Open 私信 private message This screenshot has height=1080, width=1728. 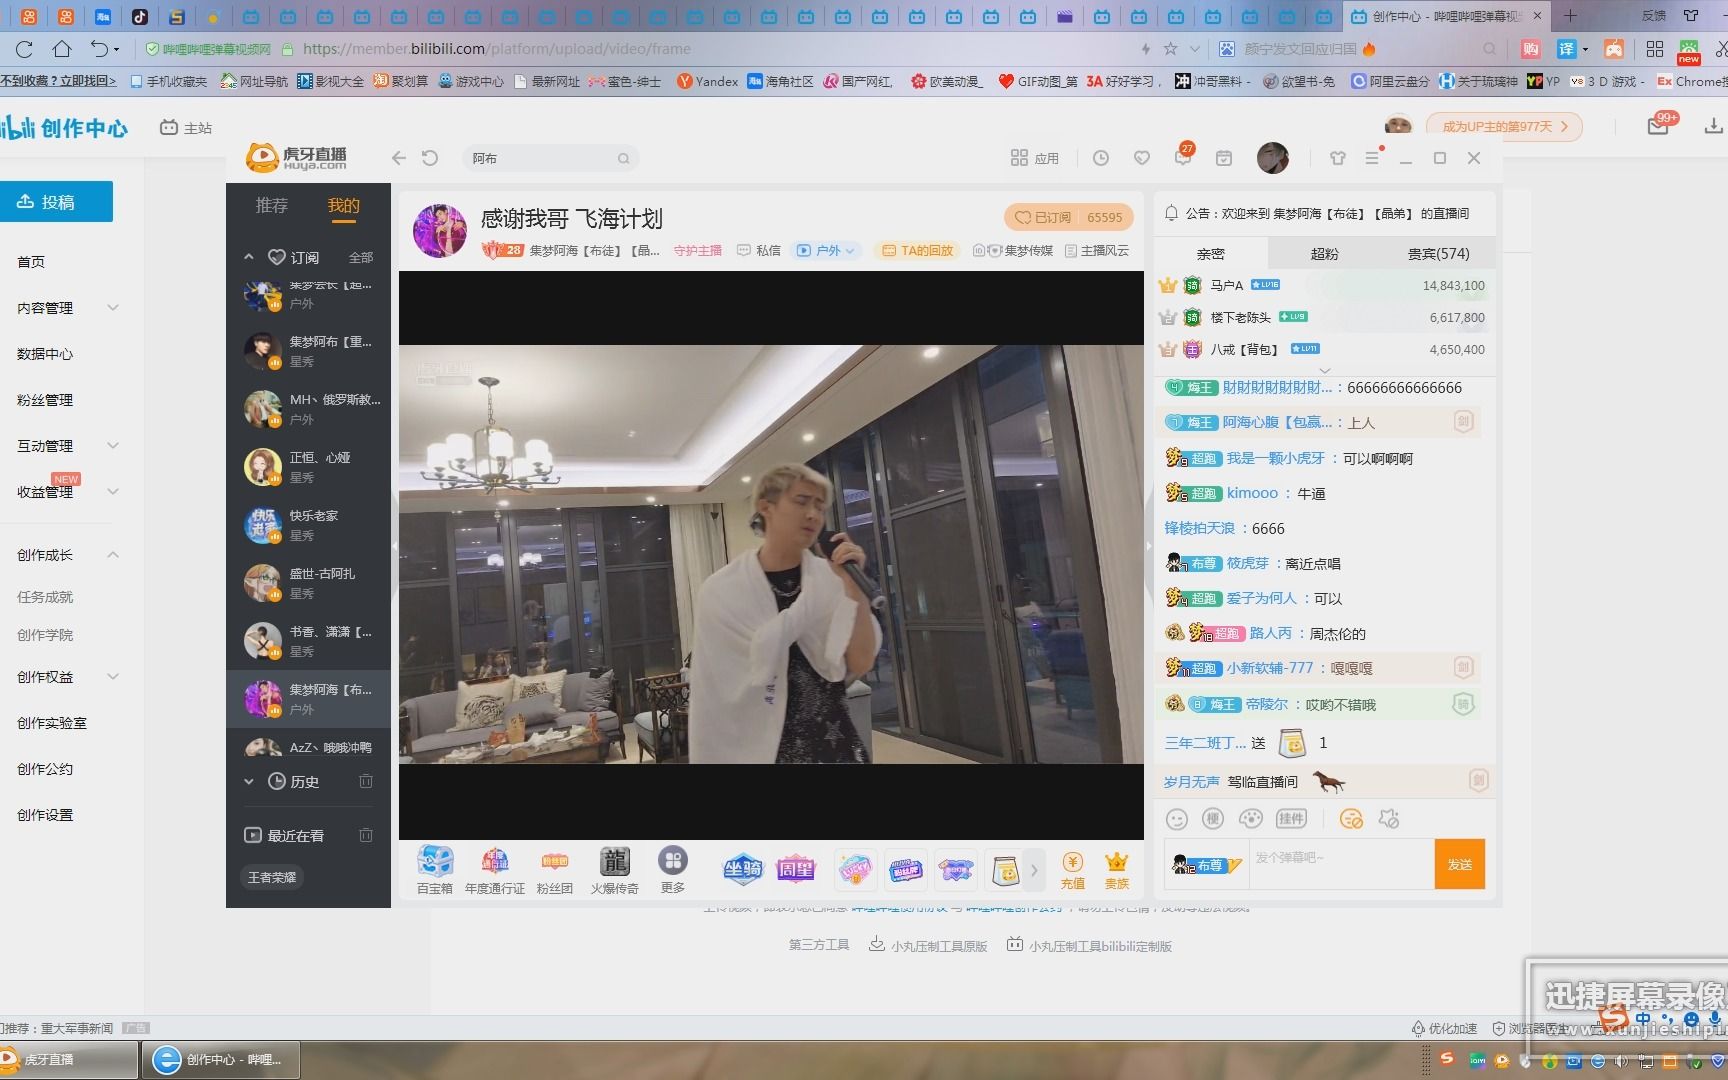[x=759, y=251]
